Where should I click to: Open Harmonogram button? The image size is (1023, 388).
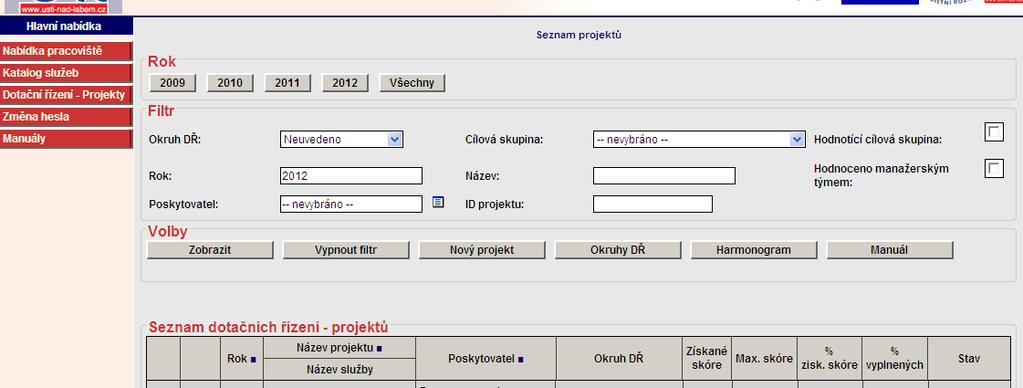coord(754,250)
